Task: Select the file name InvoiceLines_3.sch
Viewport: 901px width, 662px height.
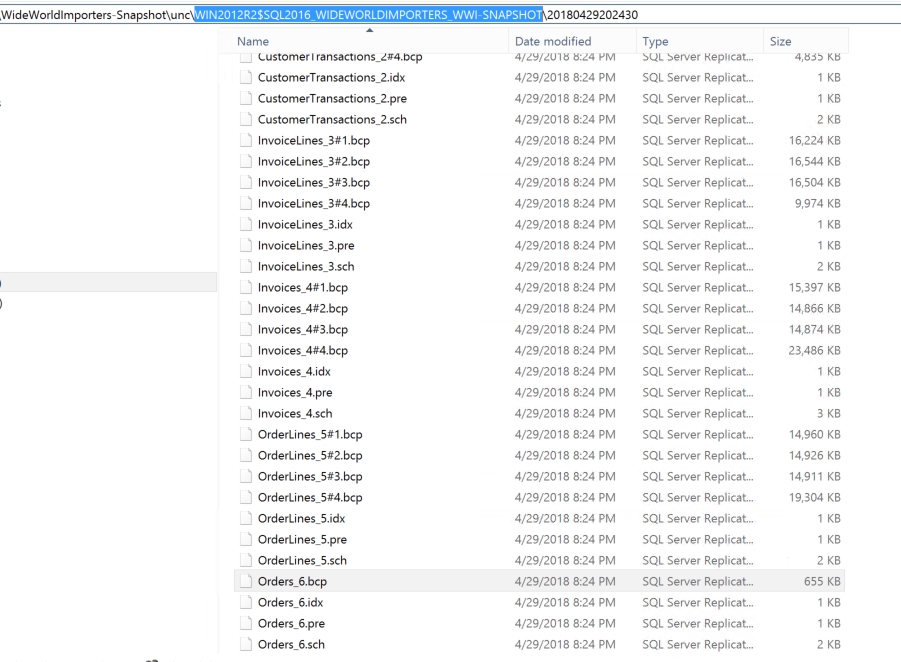Action: click(306, 267)
